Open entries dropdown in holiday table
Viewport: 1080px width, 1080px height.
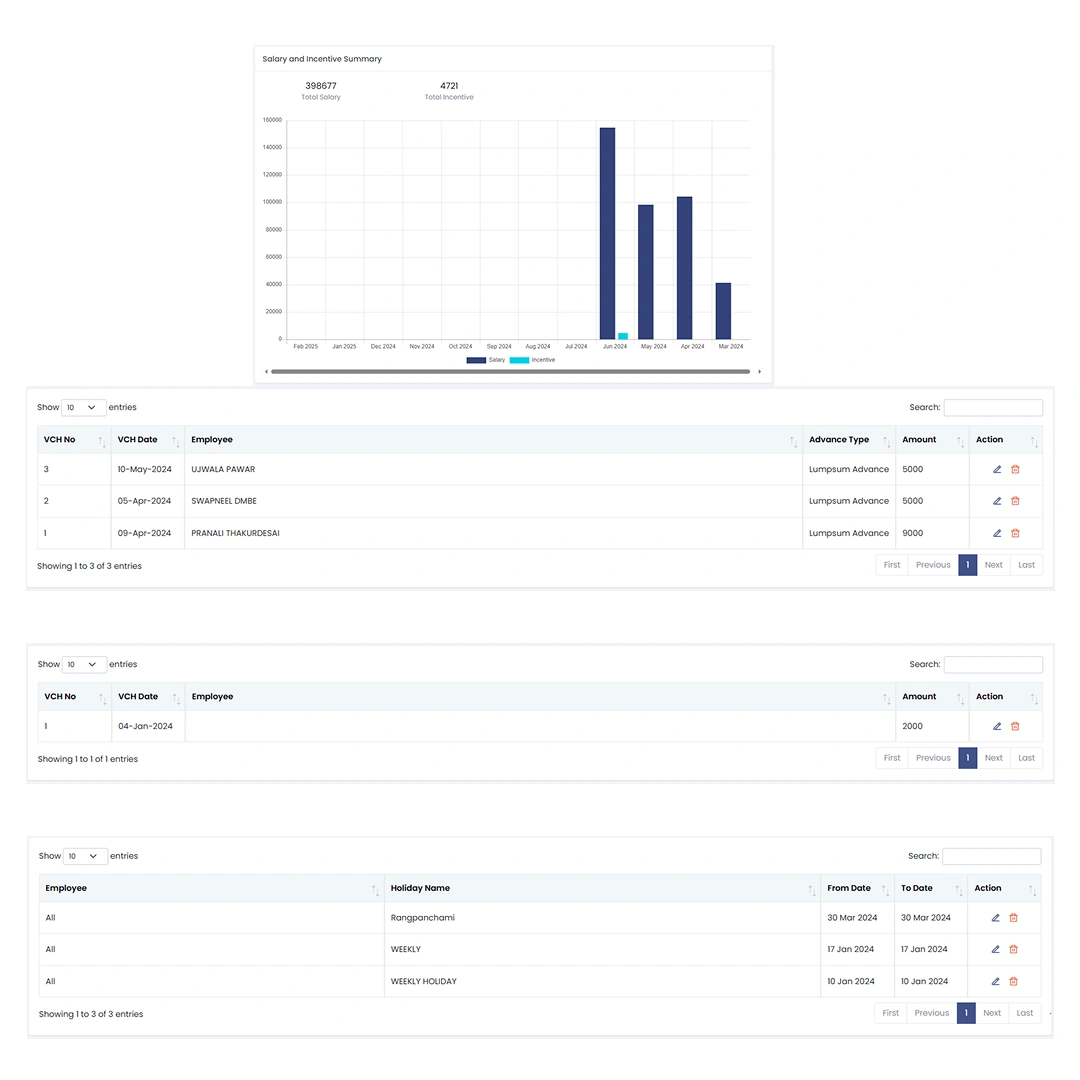pos(85,856)
